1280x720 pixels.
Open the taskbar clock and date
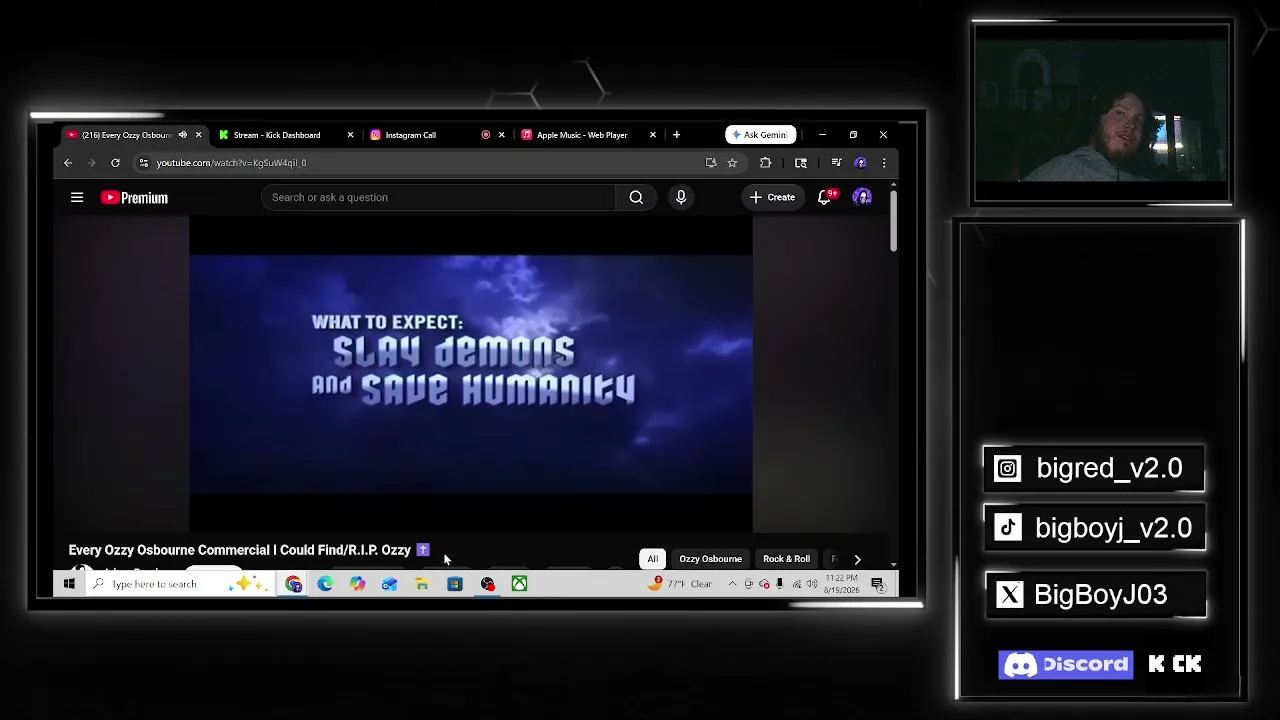[842, 584]
